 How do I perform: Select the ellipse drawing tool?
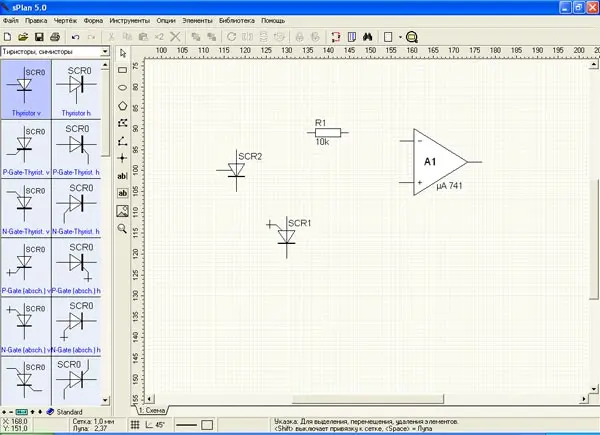point(122,87)
